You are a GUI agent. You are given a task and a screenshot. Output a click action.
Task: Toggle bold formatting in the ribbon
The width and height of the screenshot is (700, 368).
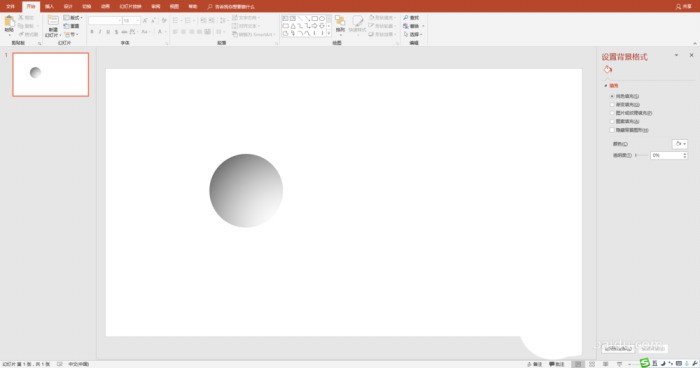point(92,32)
